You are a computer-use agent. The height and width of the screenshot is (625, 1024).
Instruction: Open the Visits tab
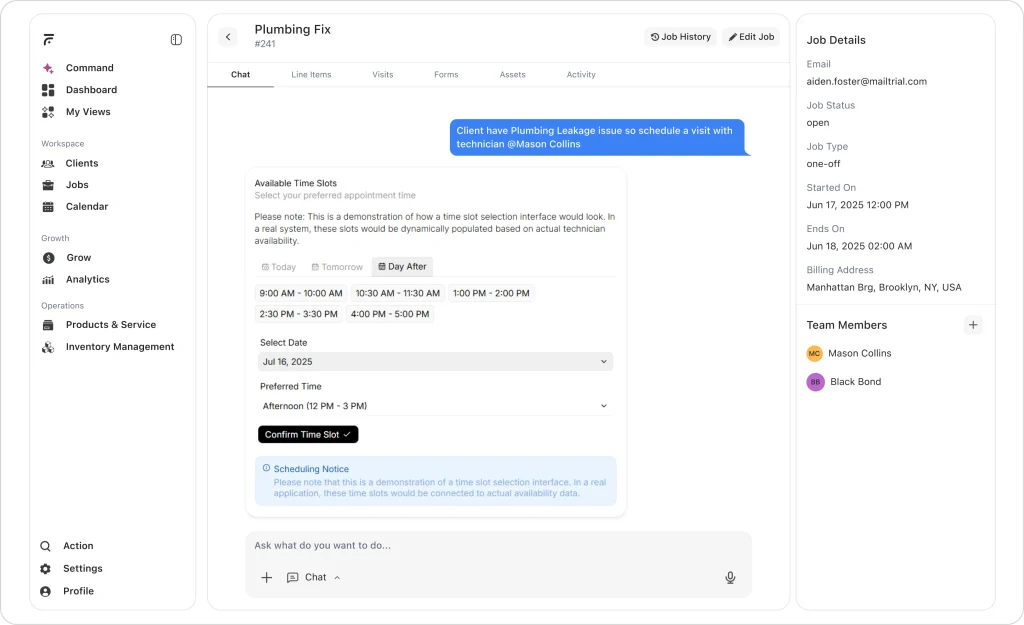[383, 74]
